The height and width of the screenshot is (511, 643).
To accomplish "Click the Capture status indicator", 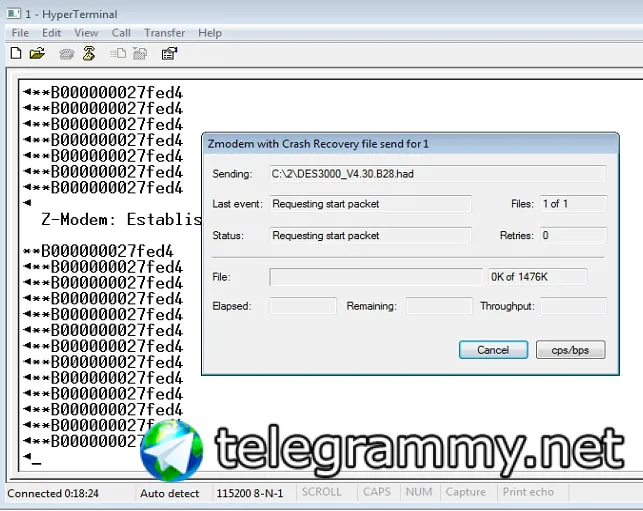I will click(x=466, y=492).
